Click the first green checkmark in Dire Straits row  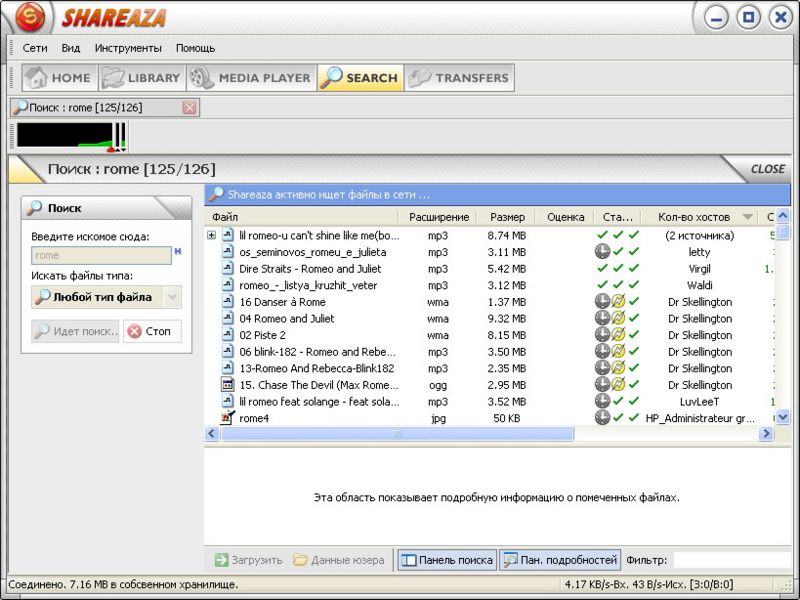coord(603,268)
